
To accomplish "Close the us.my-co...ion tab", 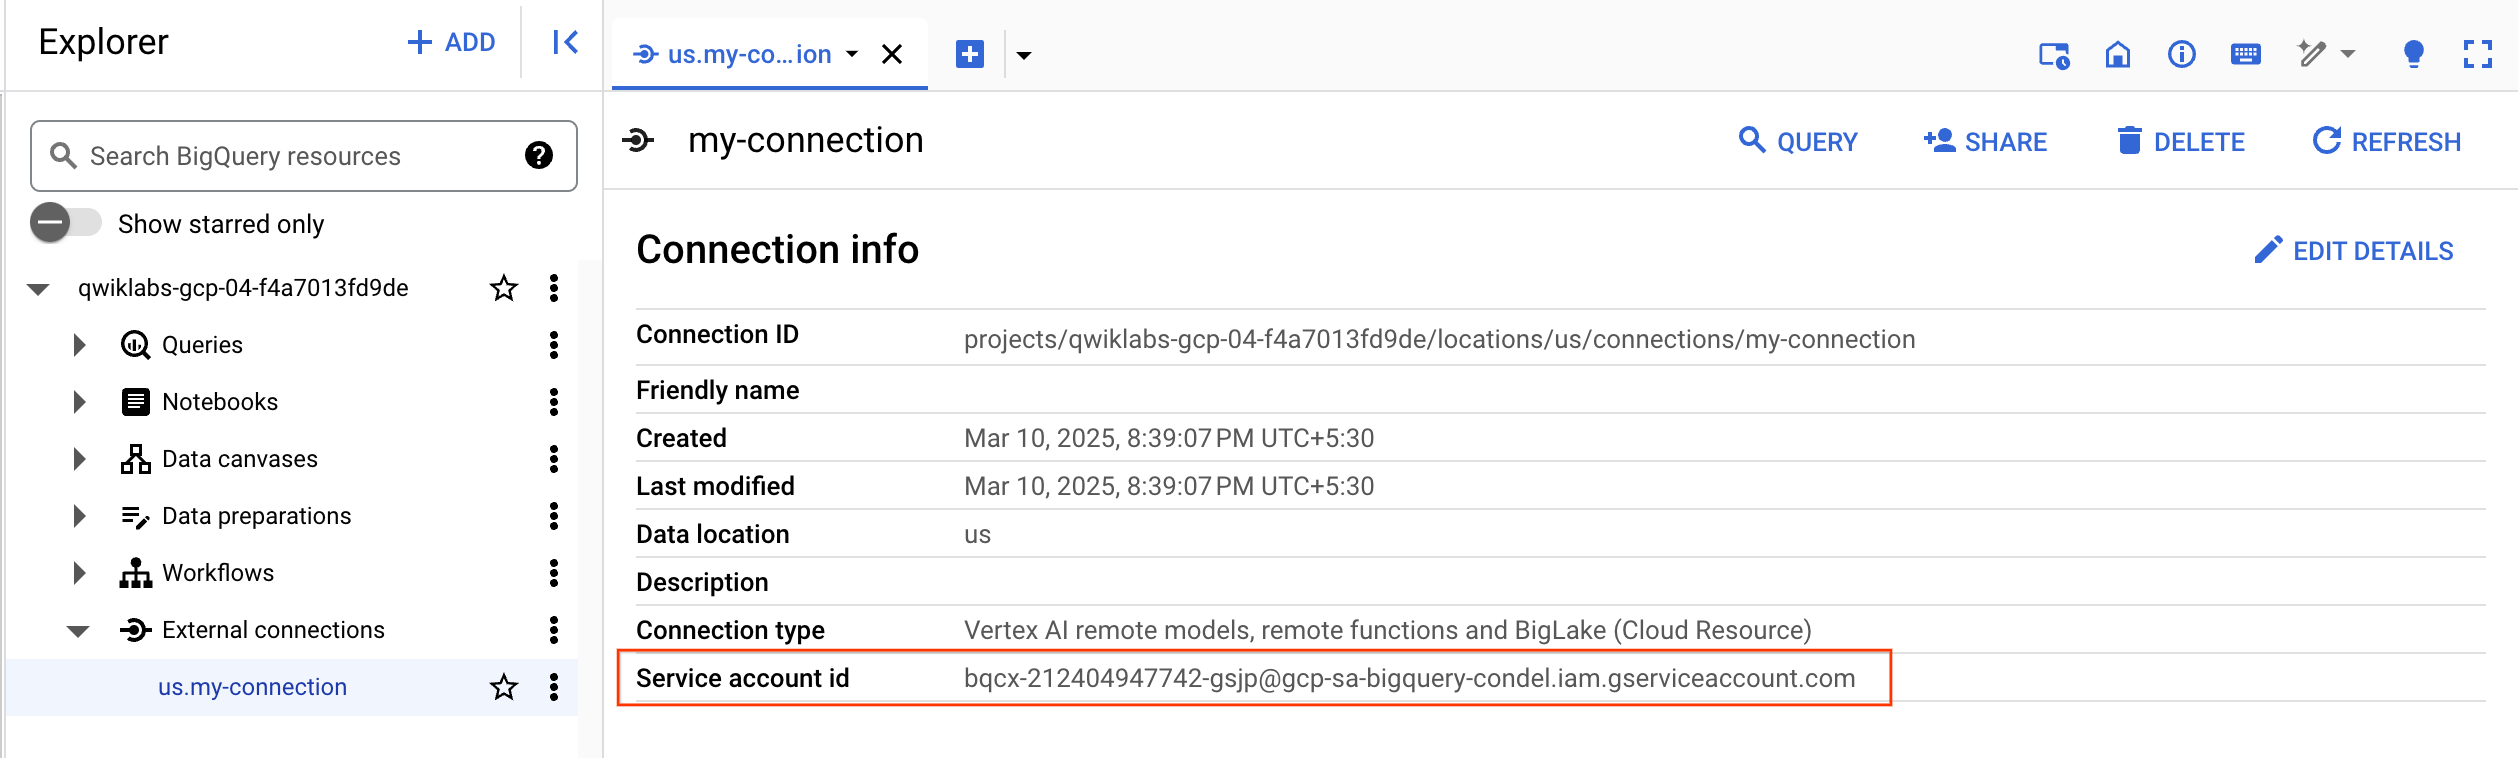I will pyautogui.click(x=892, y=54).
